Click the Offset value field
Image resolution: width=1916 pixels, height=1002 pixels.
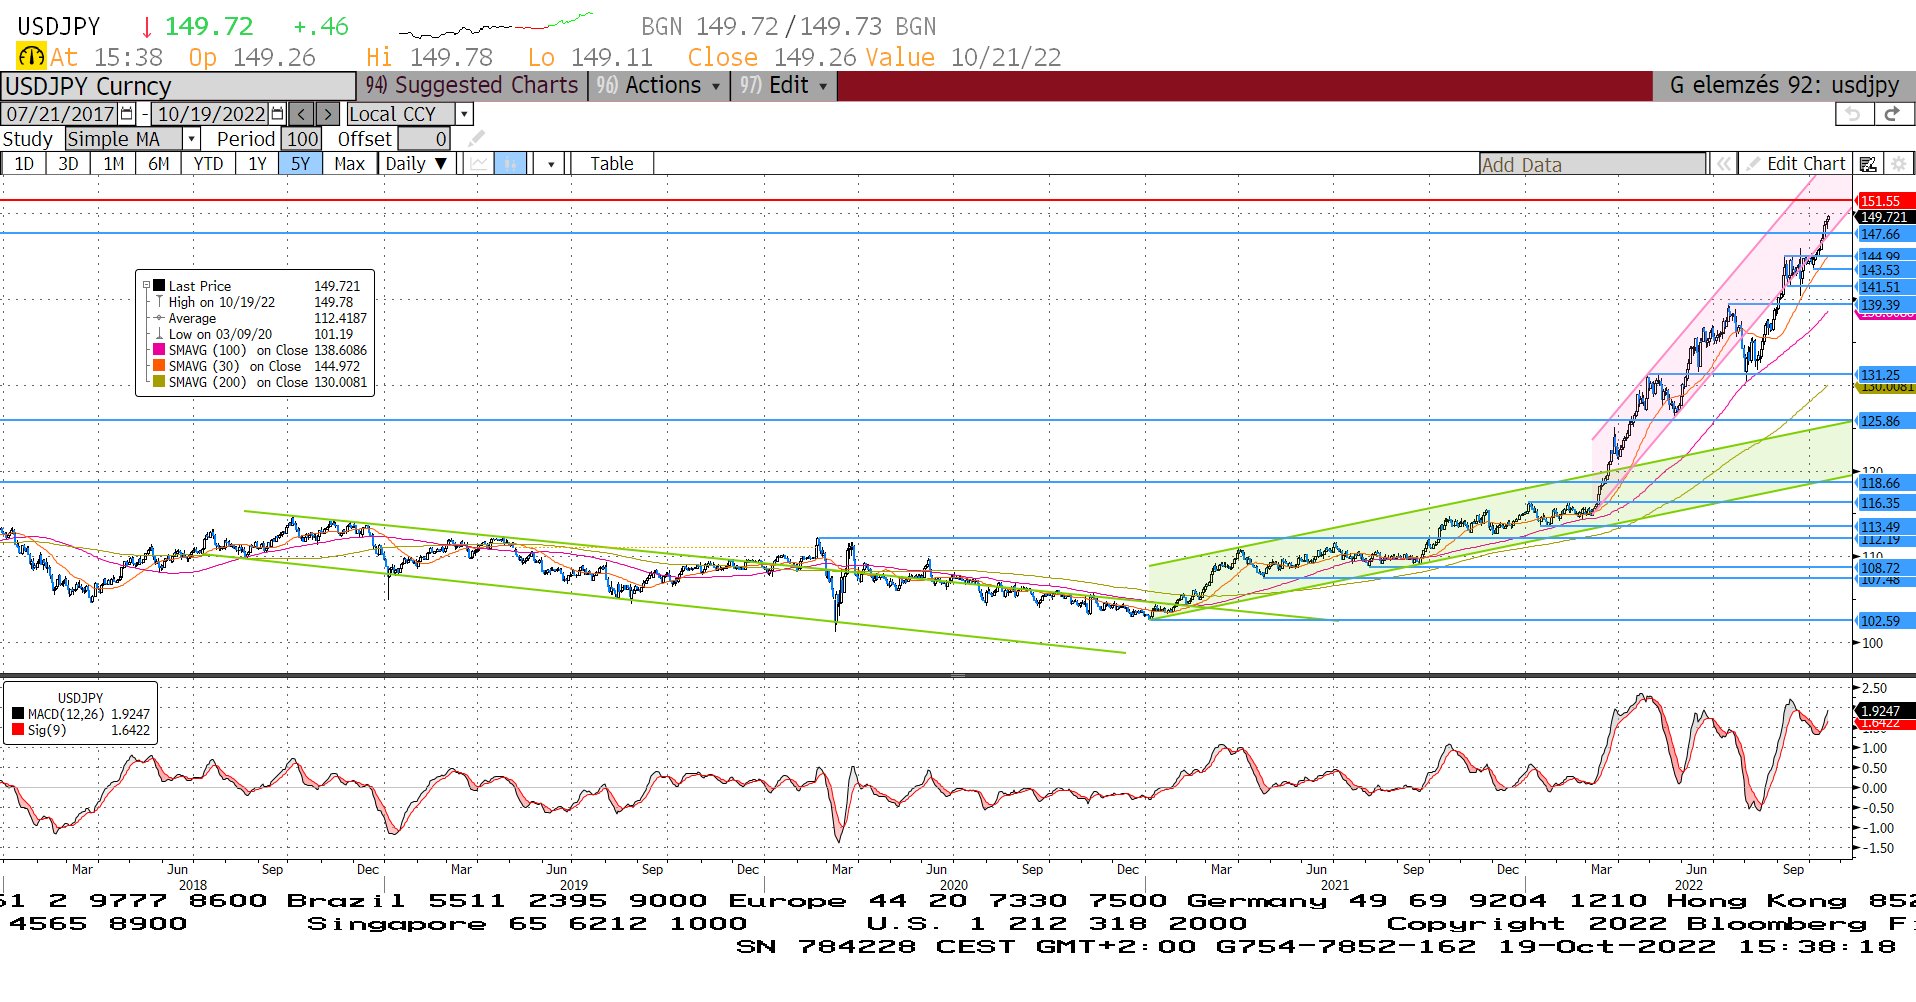[424, 139]
